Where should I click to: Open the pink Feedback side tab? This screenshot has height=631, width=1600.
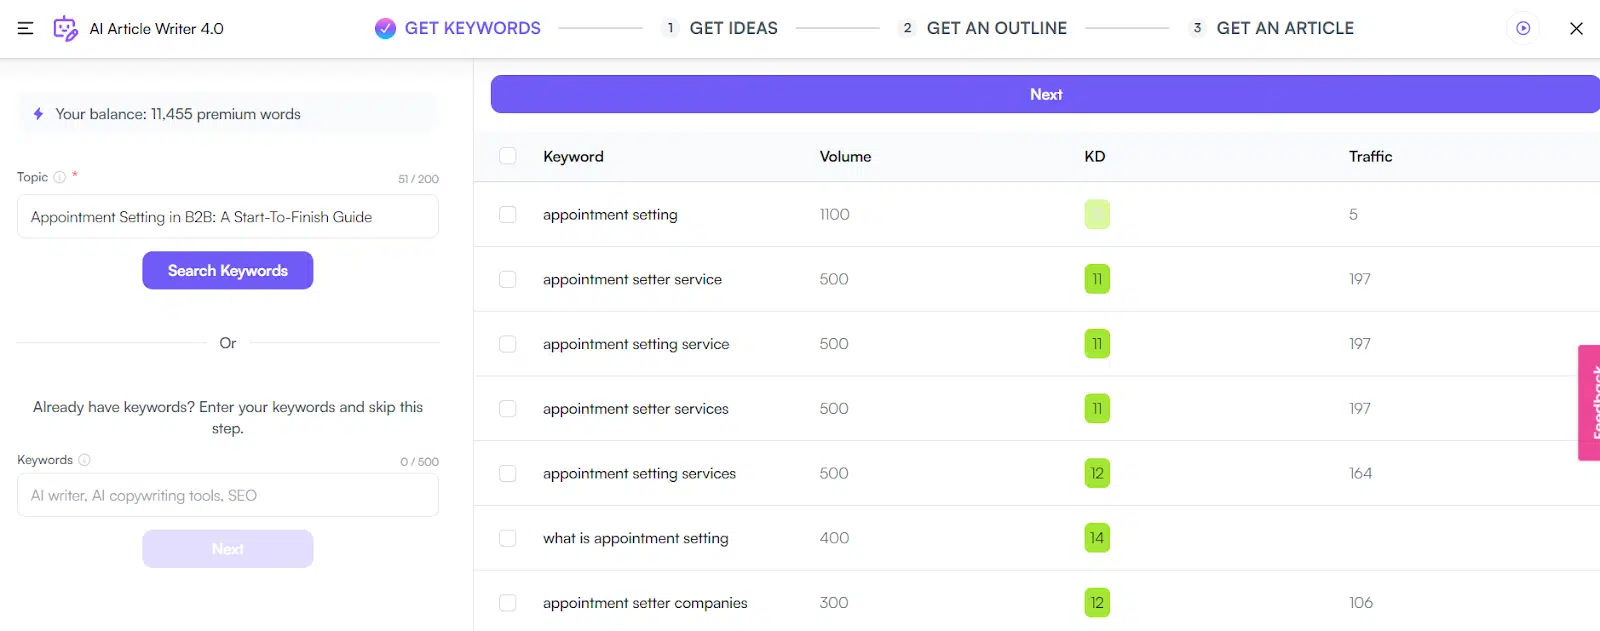(x=1590, y=402)
